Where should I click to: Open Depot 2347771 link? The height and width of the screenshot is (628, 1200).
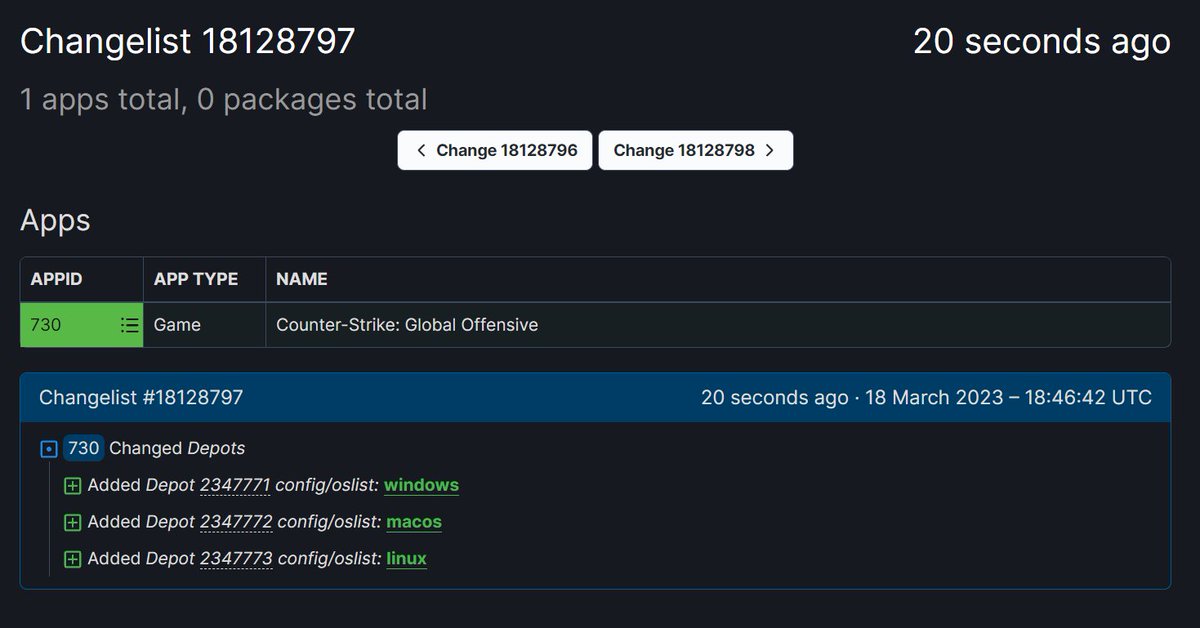tap(235, 485)
